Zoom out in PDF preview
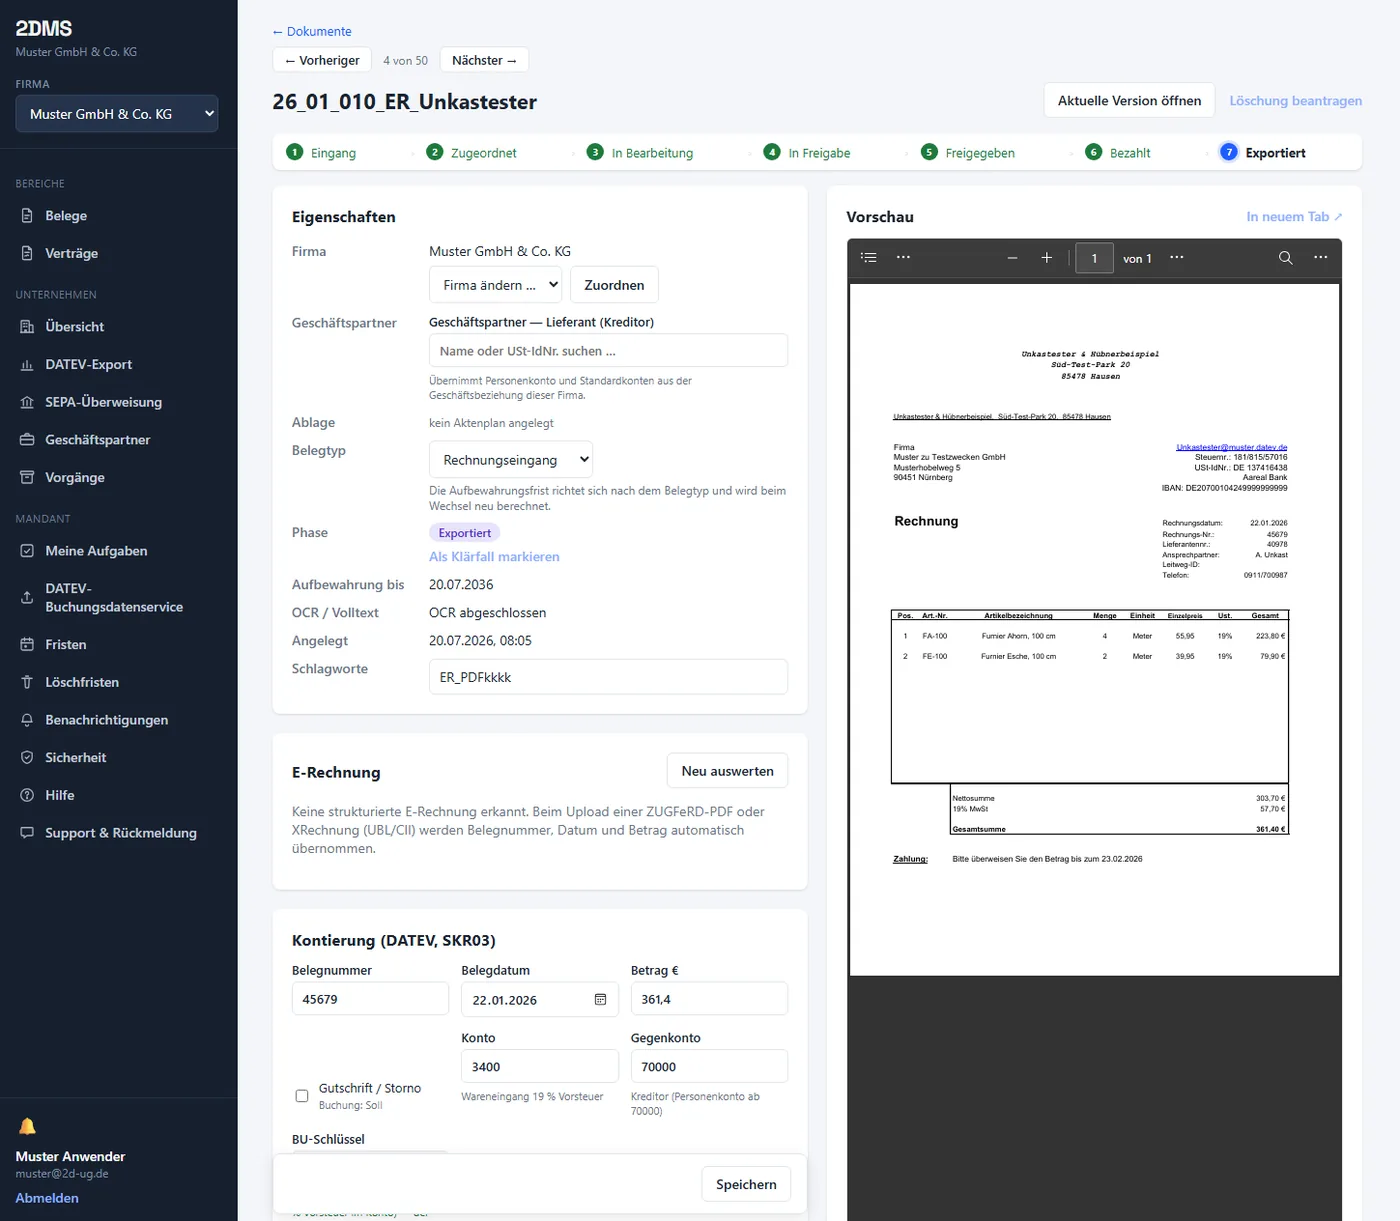Viewport: 1400px width, 1221px height. point(1012,258)
